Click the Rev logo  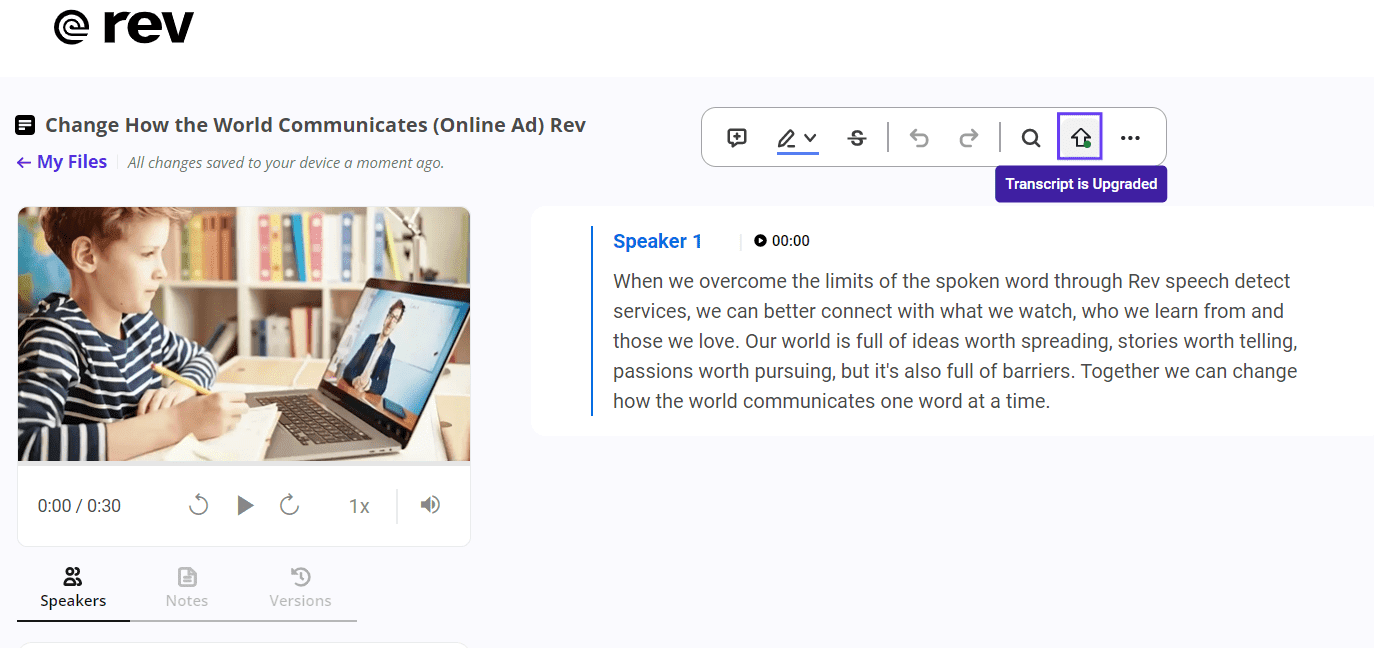pyautogui.click(x=124, y=27)
